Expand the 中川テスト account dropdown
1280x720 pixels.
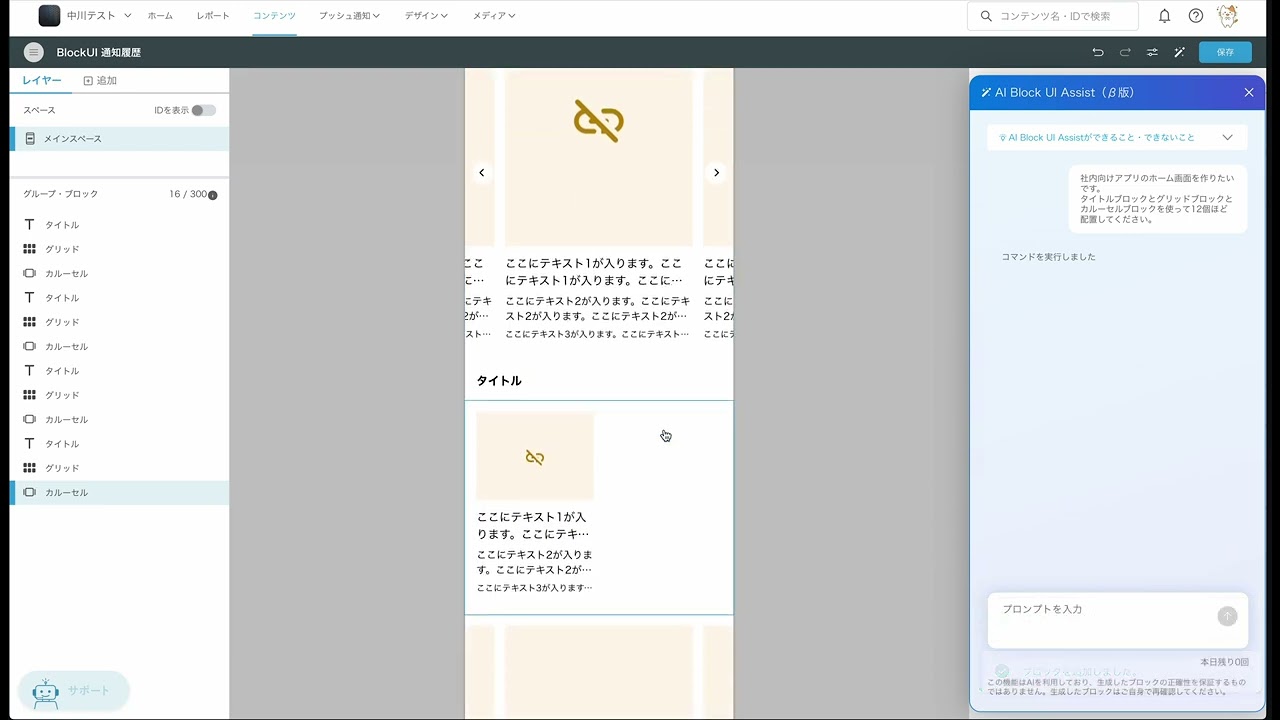coord(127,16)
